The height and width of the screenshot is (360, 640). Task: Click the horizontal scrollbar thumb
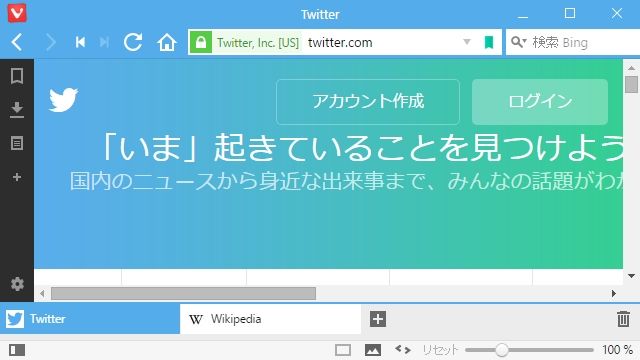coord(183,293)
